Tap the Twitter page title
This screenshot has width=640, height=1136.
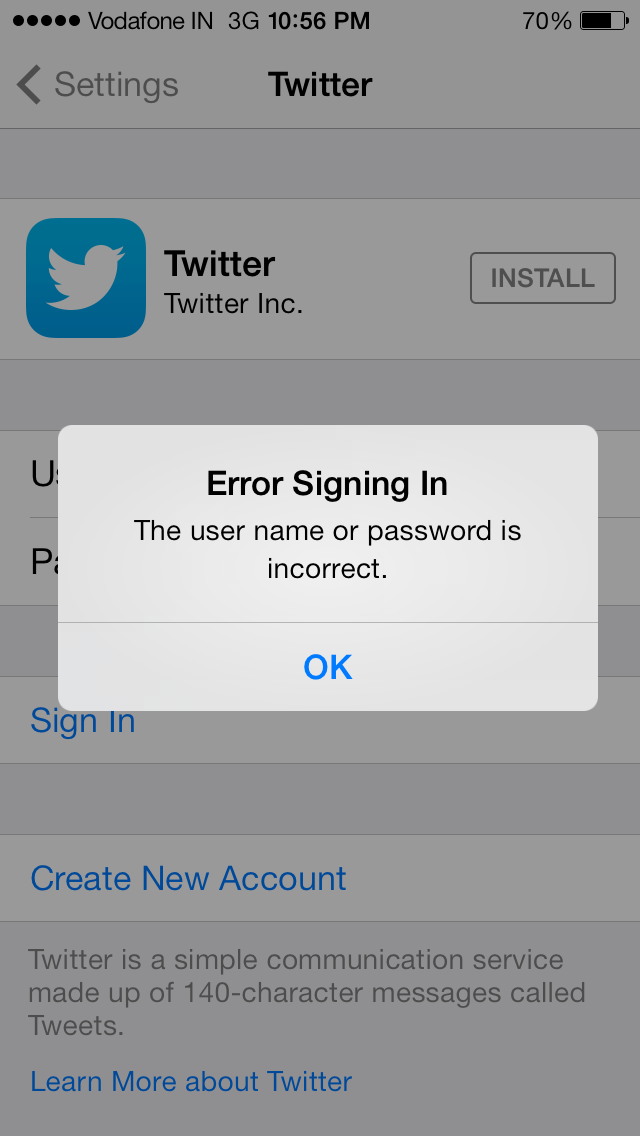320,85
